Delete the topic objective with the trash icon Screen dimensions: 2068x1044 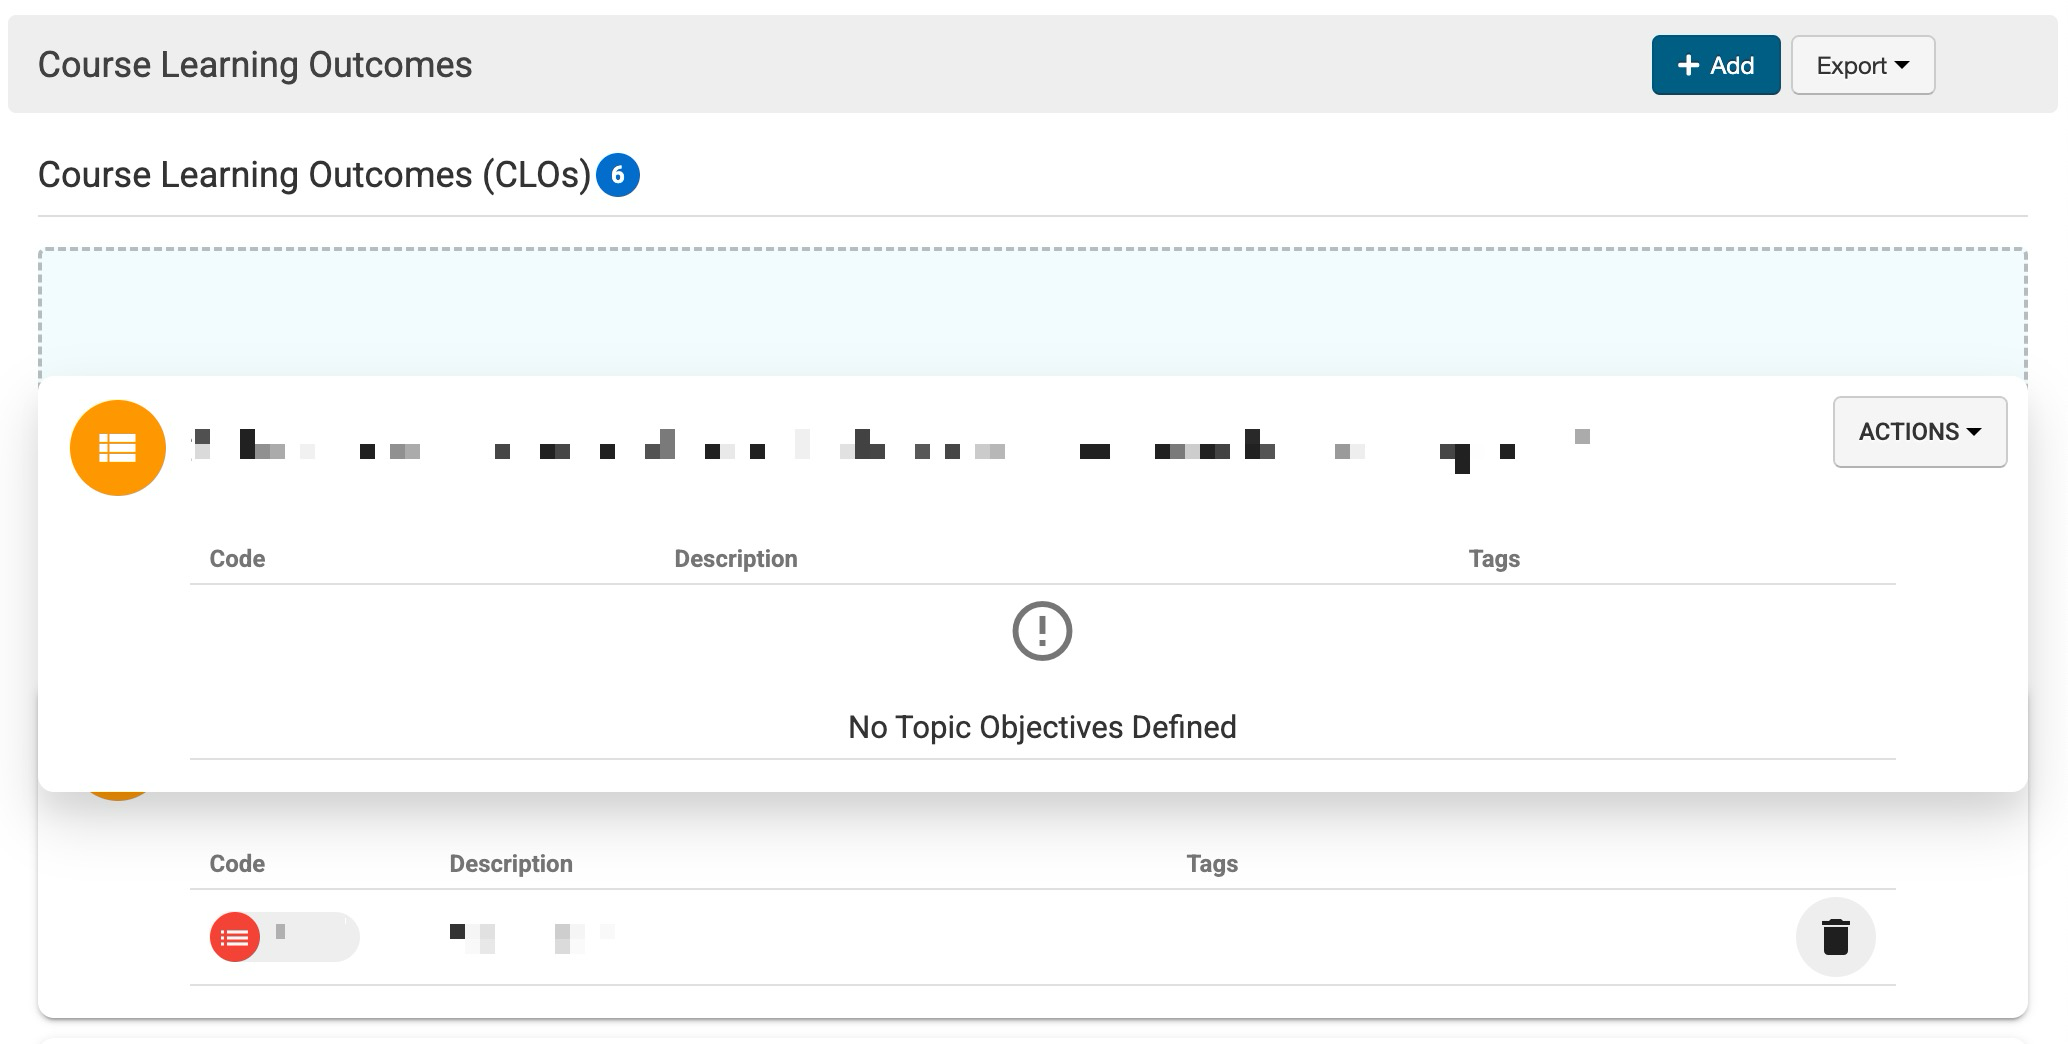click(x=1835, y=937)
